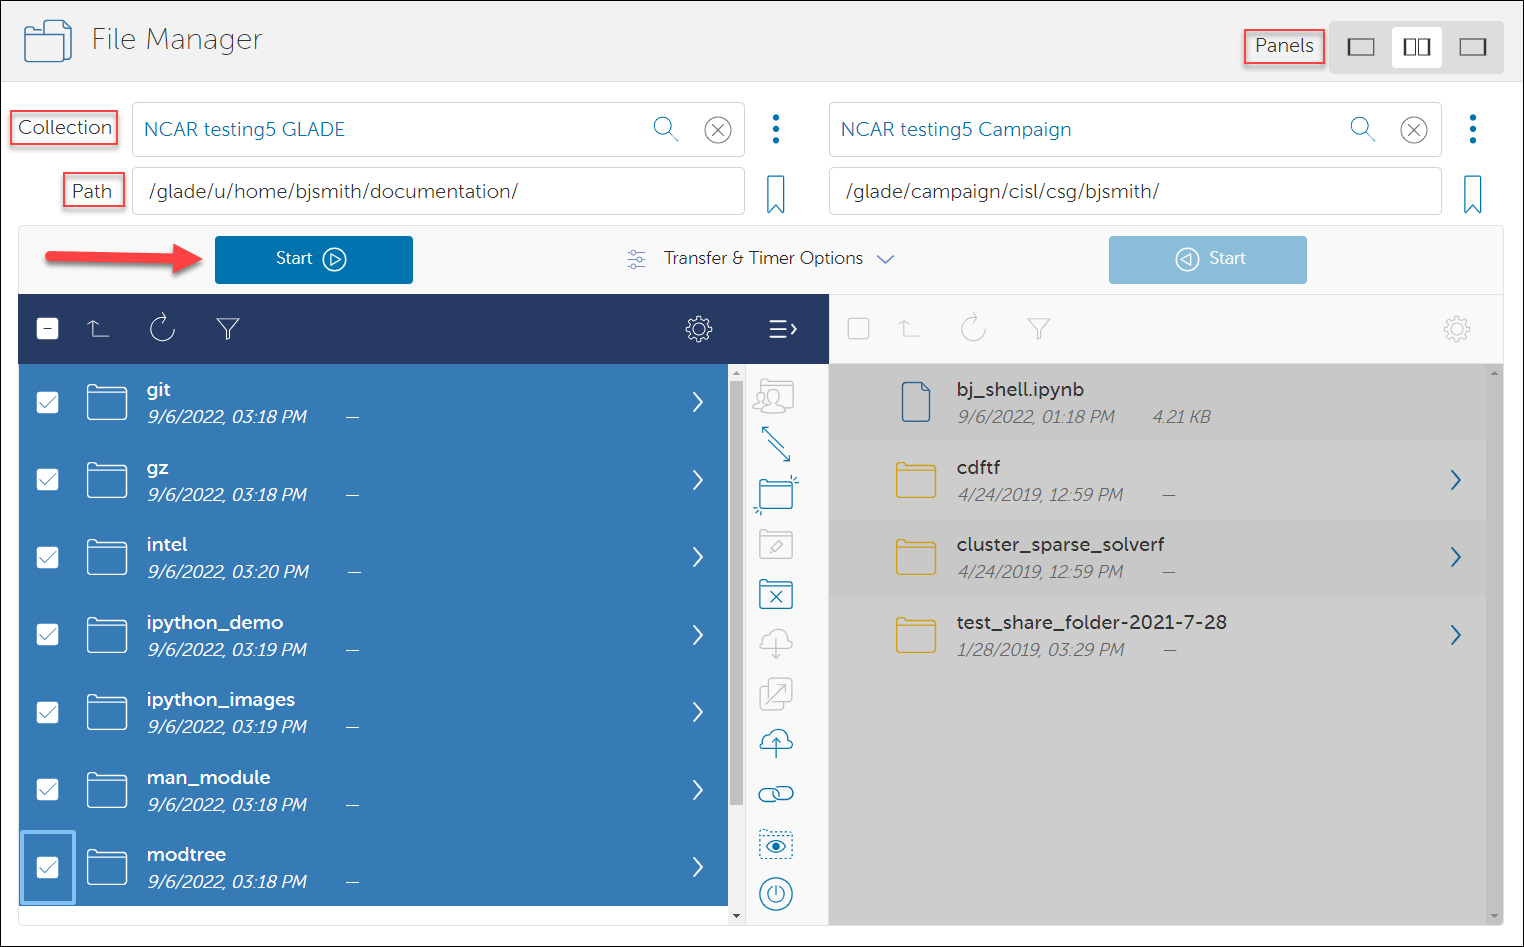Expand Transfer & Timer Options
This screenshot has height=947, width=1524.
pos(760,259)
